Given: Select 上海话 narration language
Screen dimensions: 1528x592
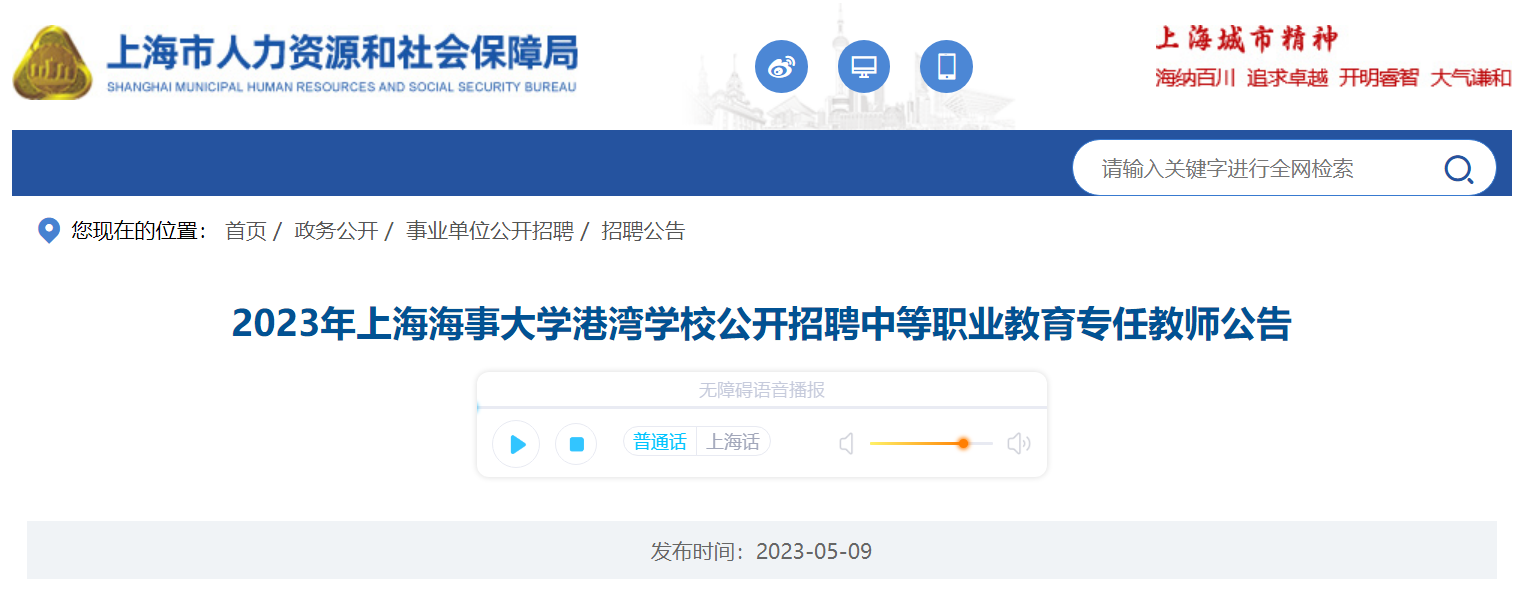Looking at the screenshot, I should click(733, 442).
